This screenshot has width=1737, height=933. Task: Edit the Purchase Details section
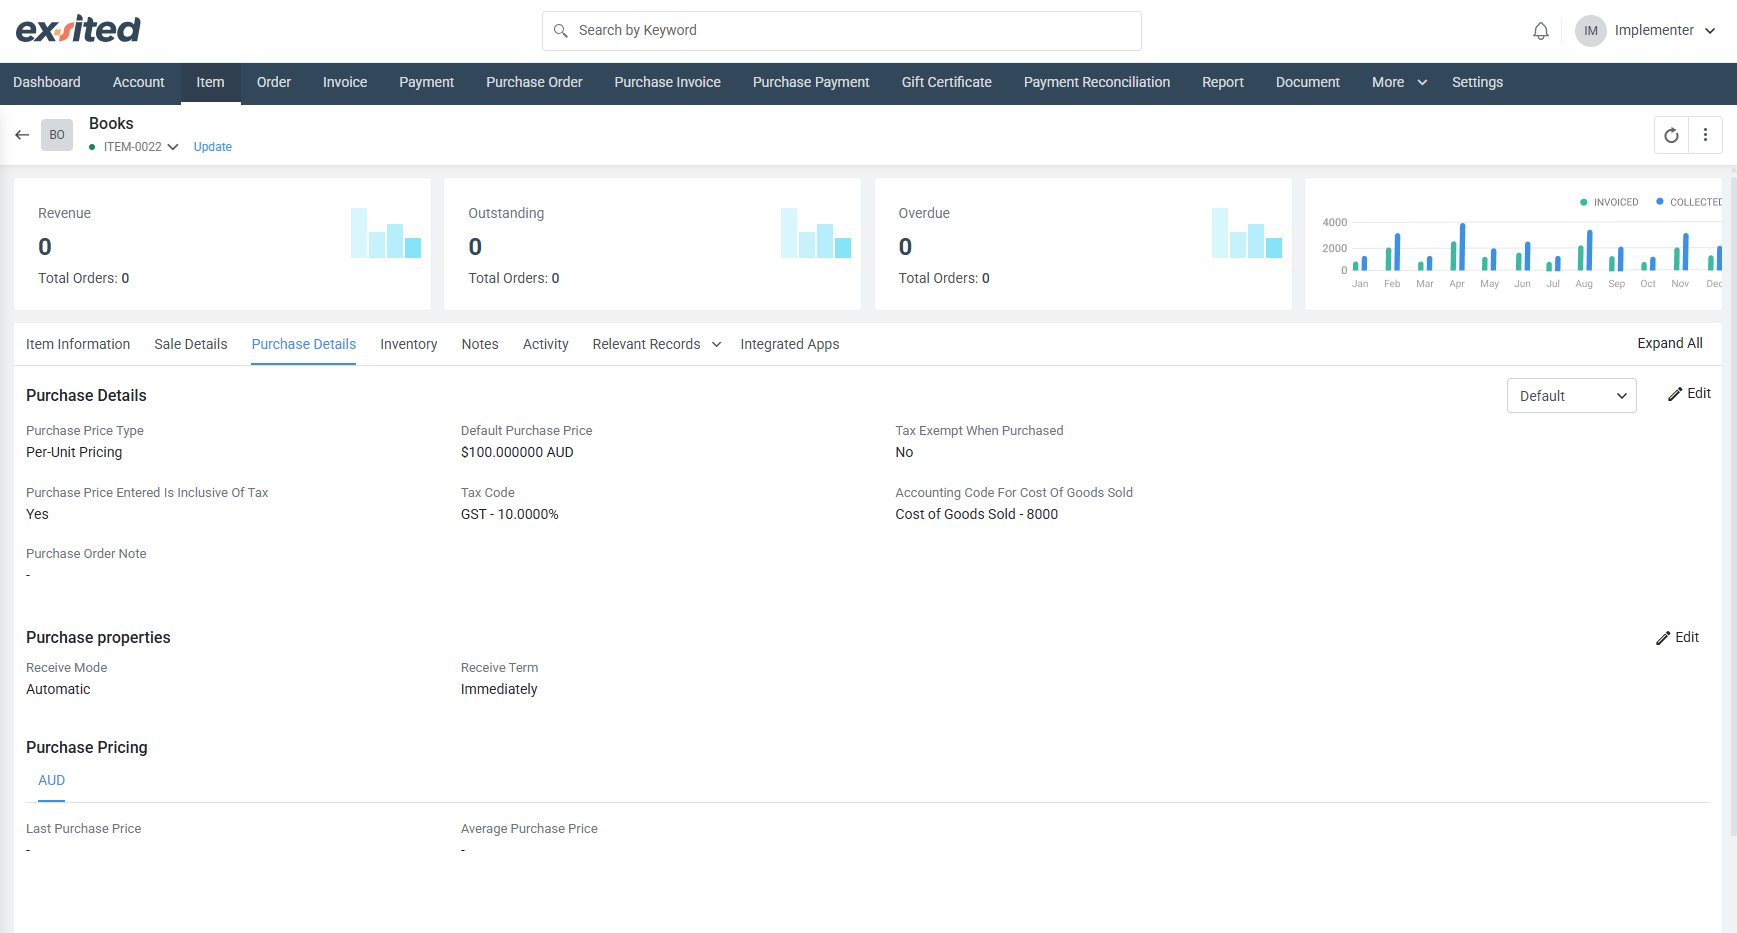coord(1689,394)
